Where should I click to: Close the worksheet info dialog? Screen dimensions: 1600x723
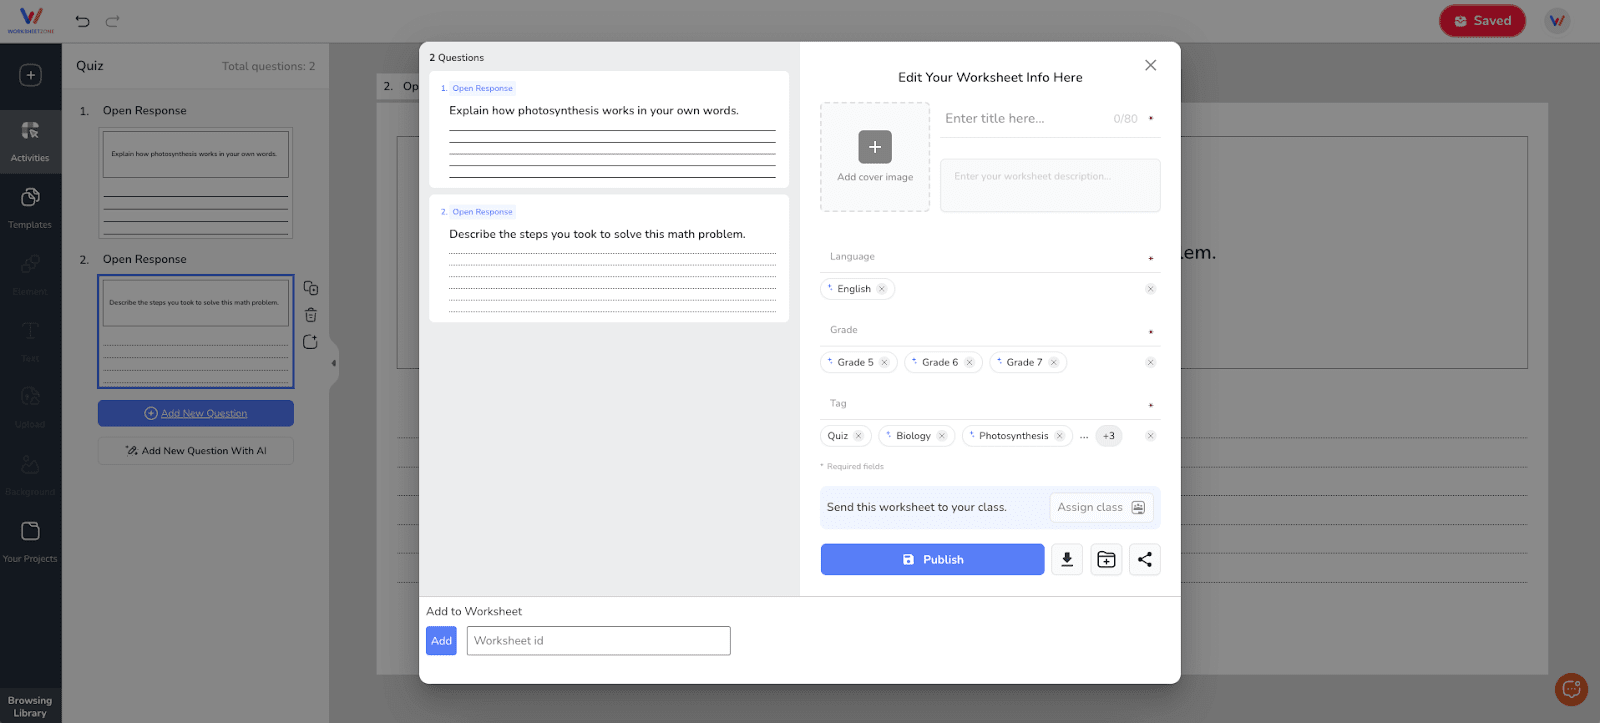tap(1151, 65)
